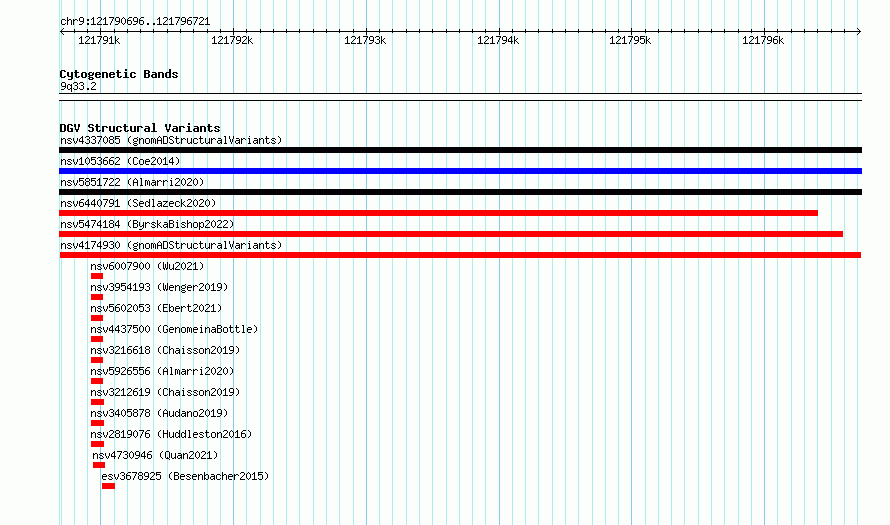Click the nsv4437500 GenomeinaBottle variant marker
Screen dimensions: 890x525
[x=97, y=339]
